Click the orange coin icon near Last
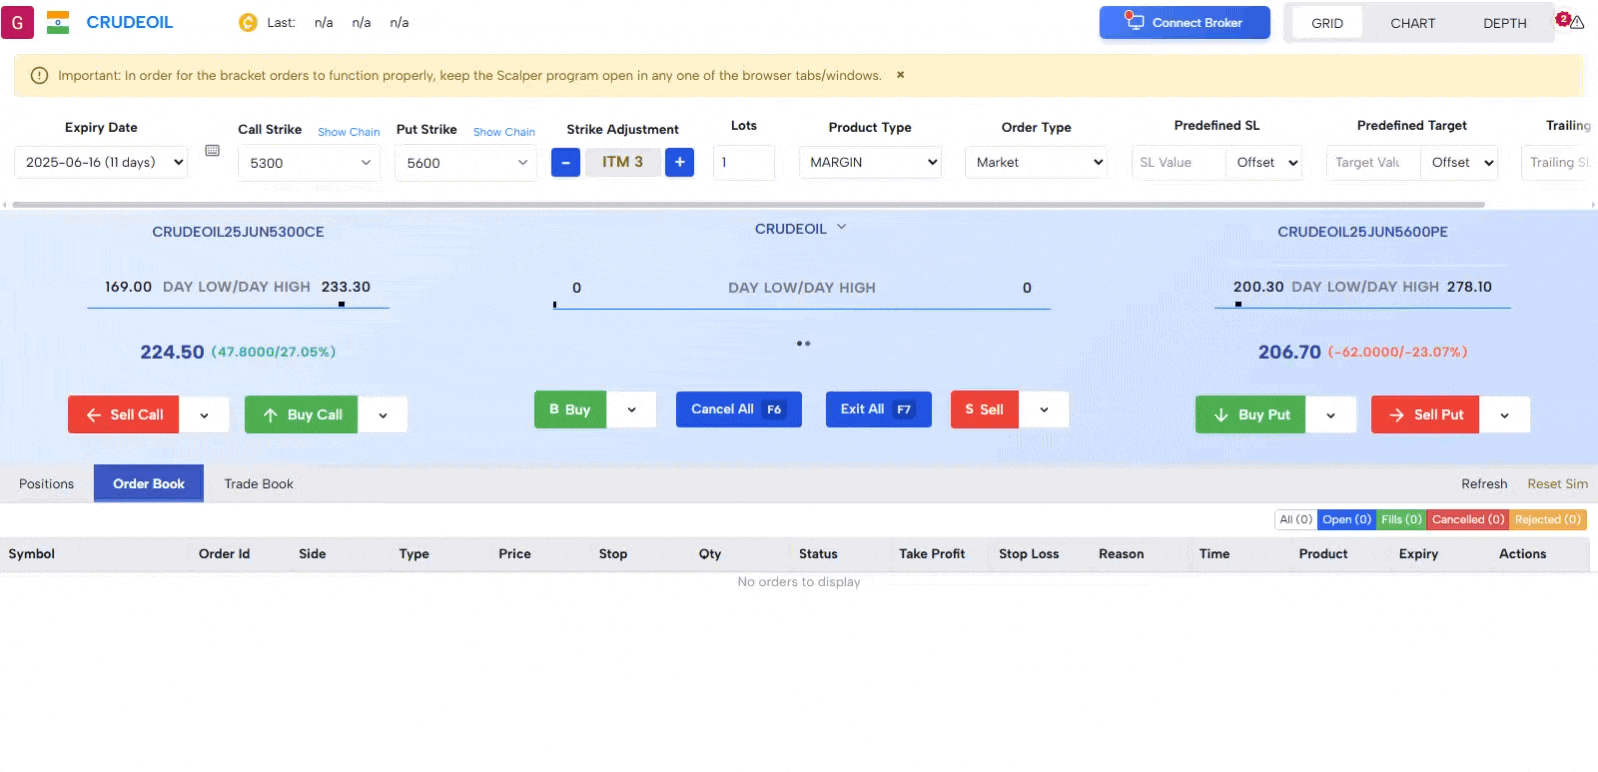 248,22
